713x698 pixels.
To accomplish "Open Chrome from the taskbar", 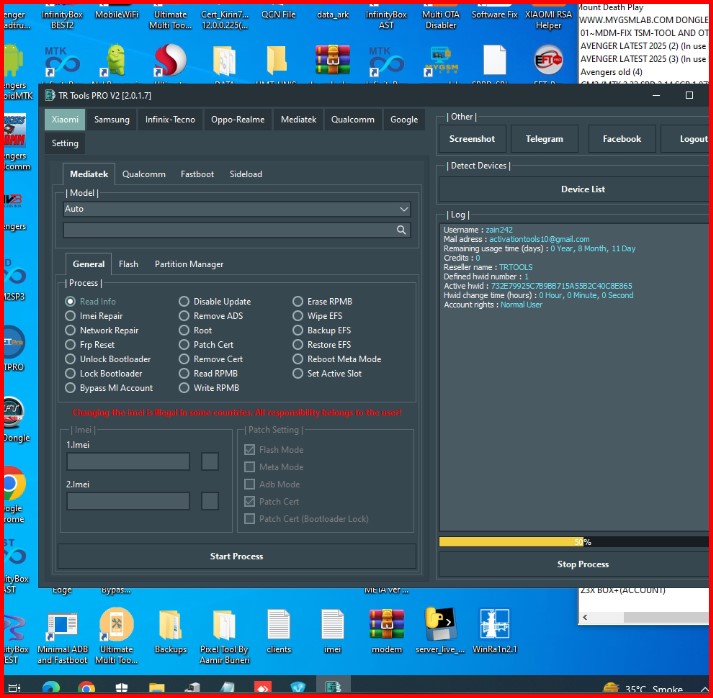I will click(x=86, y=688).
